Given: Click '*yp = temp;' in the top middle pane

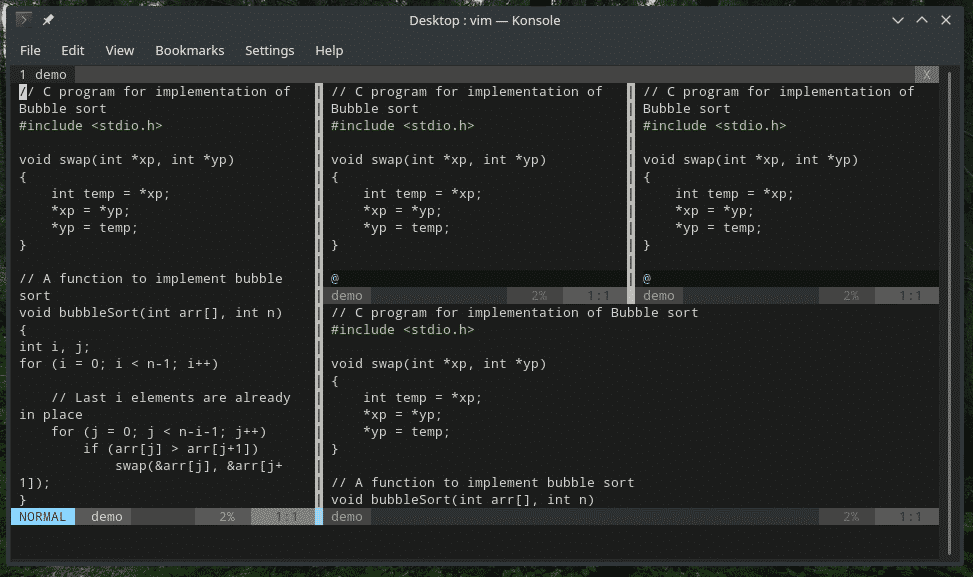Looking at the screenshot, I should click(406, 228).
